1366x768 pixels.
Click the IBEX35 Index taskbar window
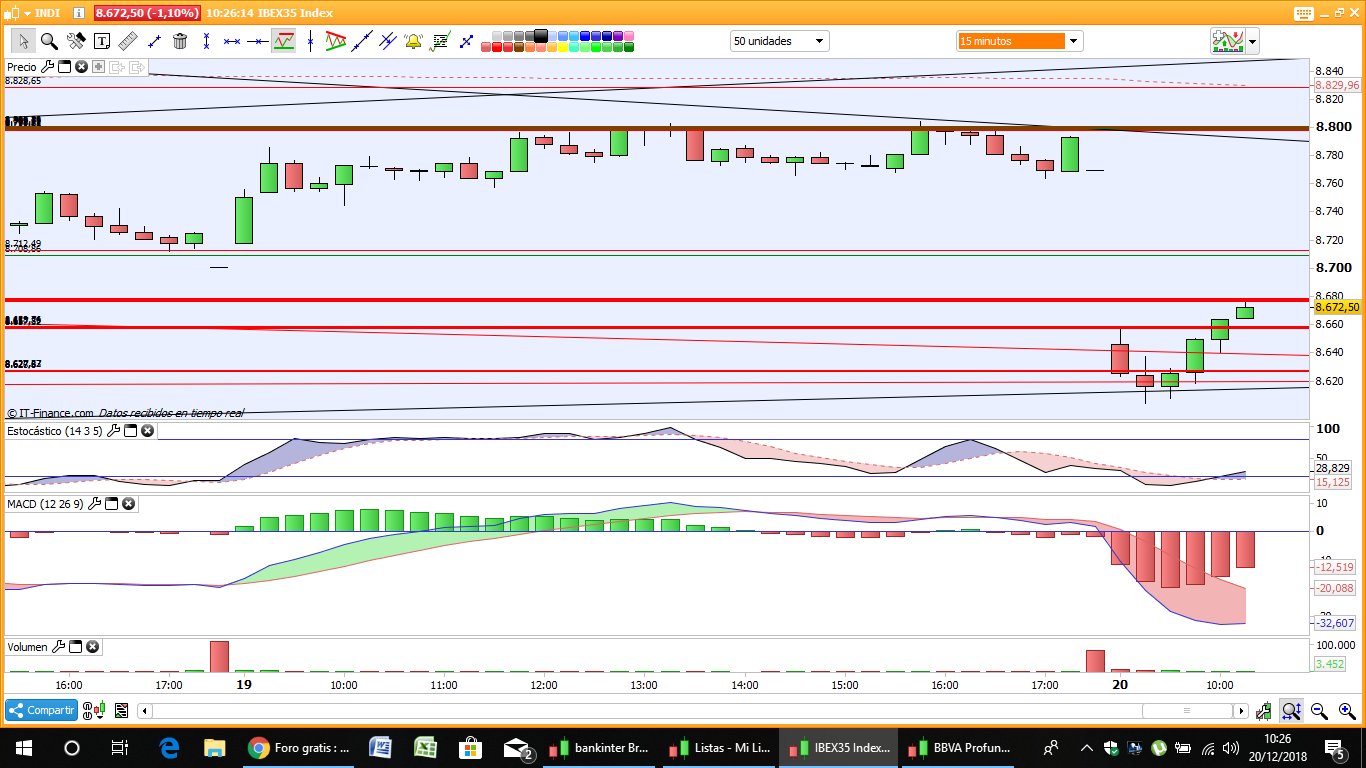pos(839,748)
